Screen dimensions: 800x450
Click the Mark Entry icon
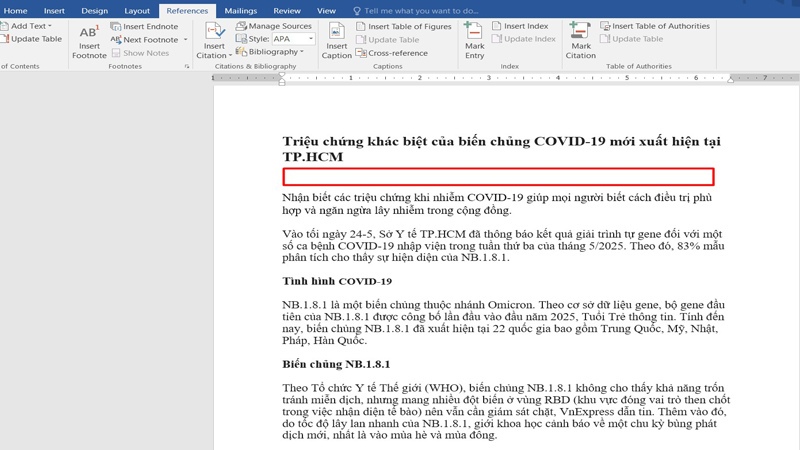point(474,38)
